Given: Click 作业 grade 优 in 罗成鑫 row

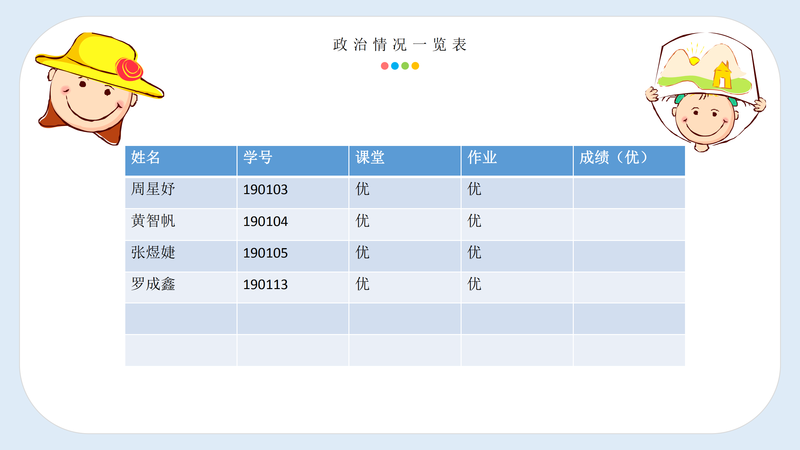Looking at the screenshot, I should 474,284.
